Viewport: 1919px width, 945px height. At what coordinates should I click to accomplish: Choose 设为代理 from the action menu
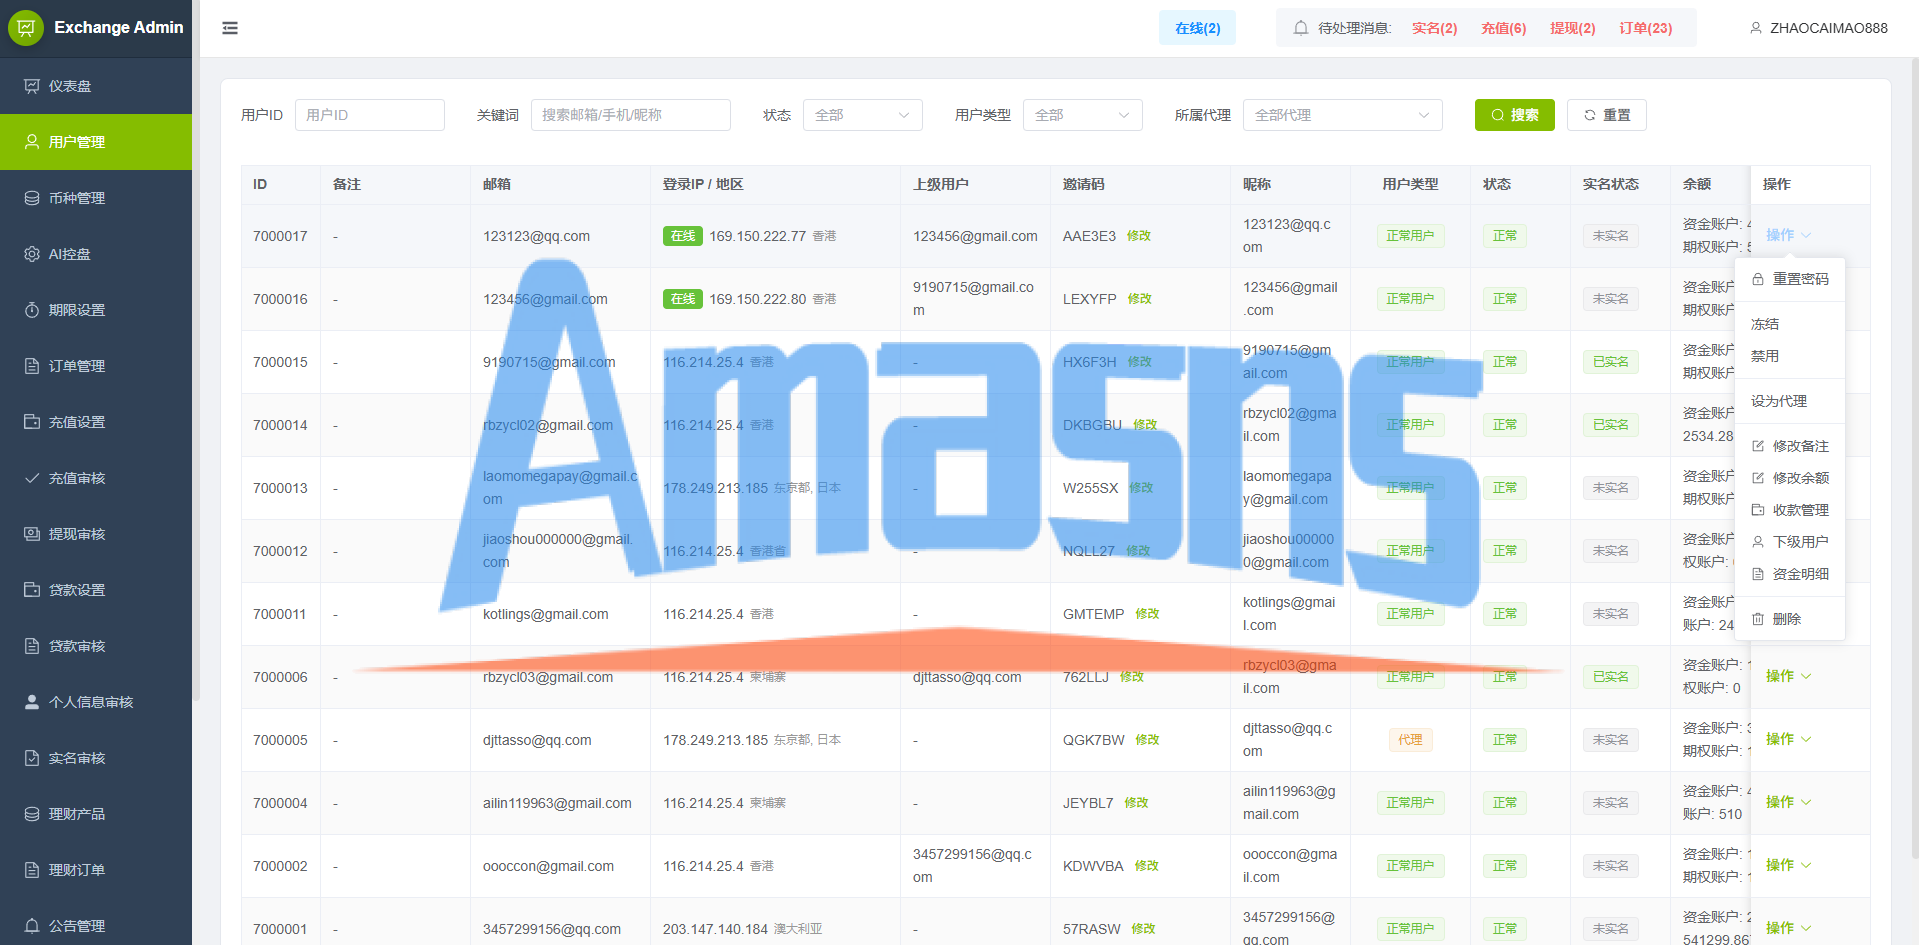point(1790,401)
